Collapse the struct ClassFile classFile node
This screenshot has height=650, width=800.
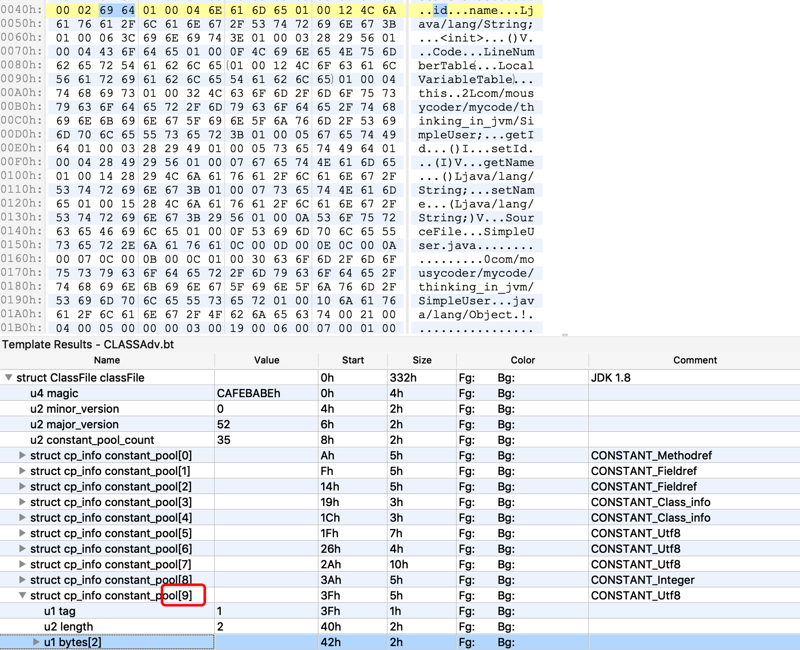pyautogui.click(x=8, y=378)
